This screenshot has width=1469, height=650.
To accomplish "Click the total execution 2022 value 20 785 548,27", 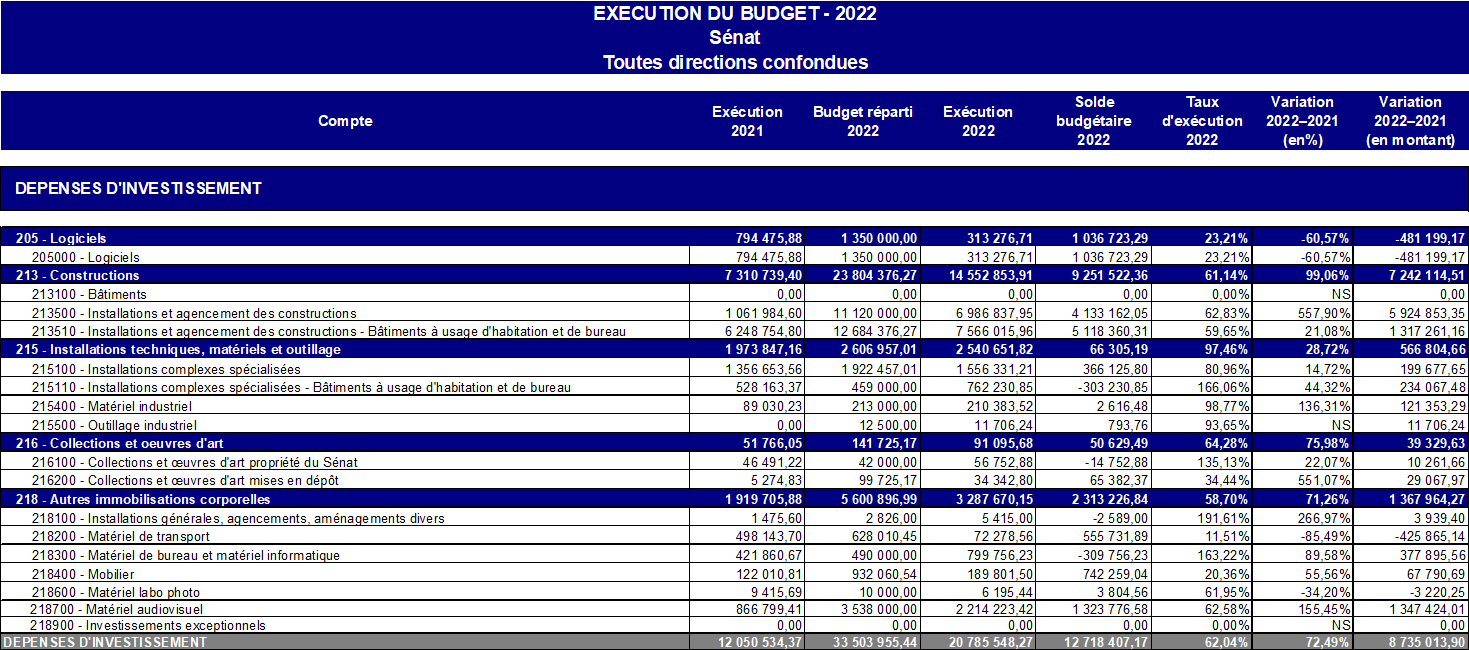I will pos(977,642).
